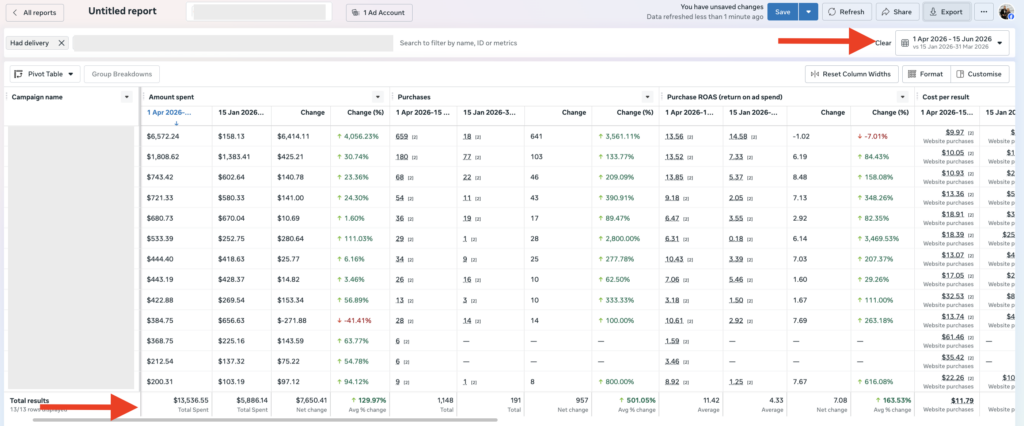The image size is (1024, 426).
Task: Export the report
Action: 946,12
